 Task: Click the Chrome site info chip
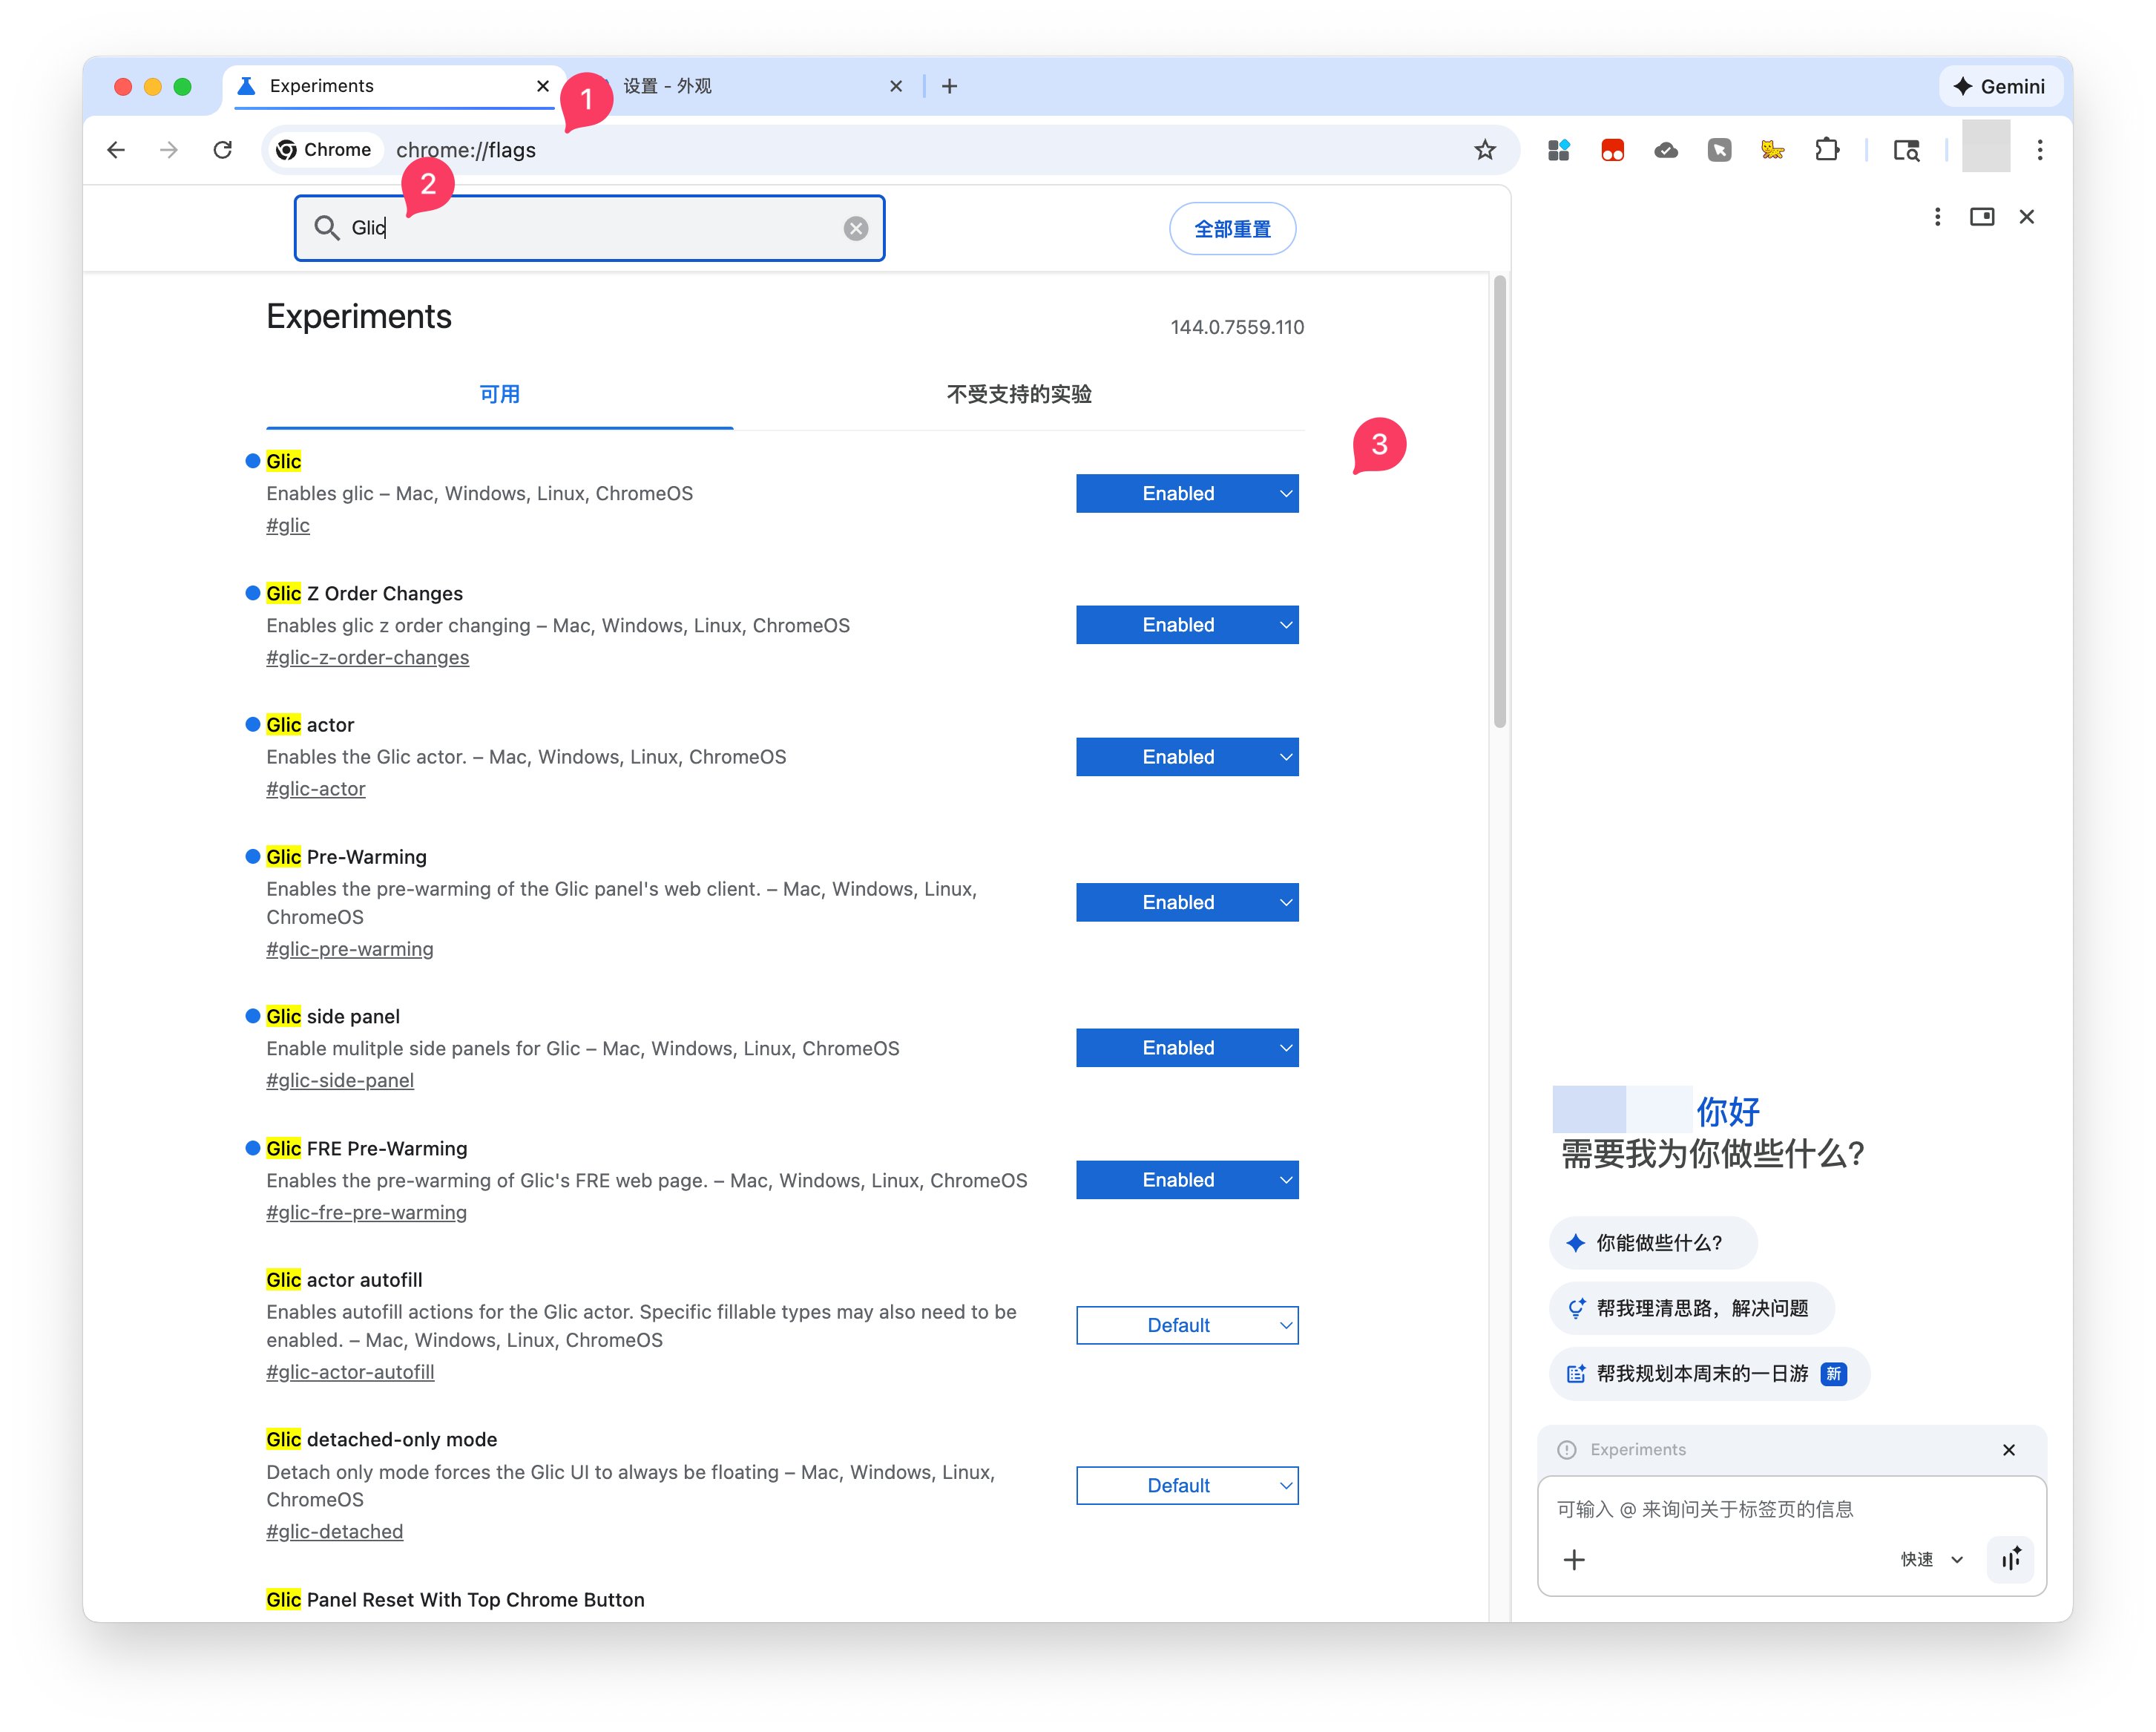325,150
